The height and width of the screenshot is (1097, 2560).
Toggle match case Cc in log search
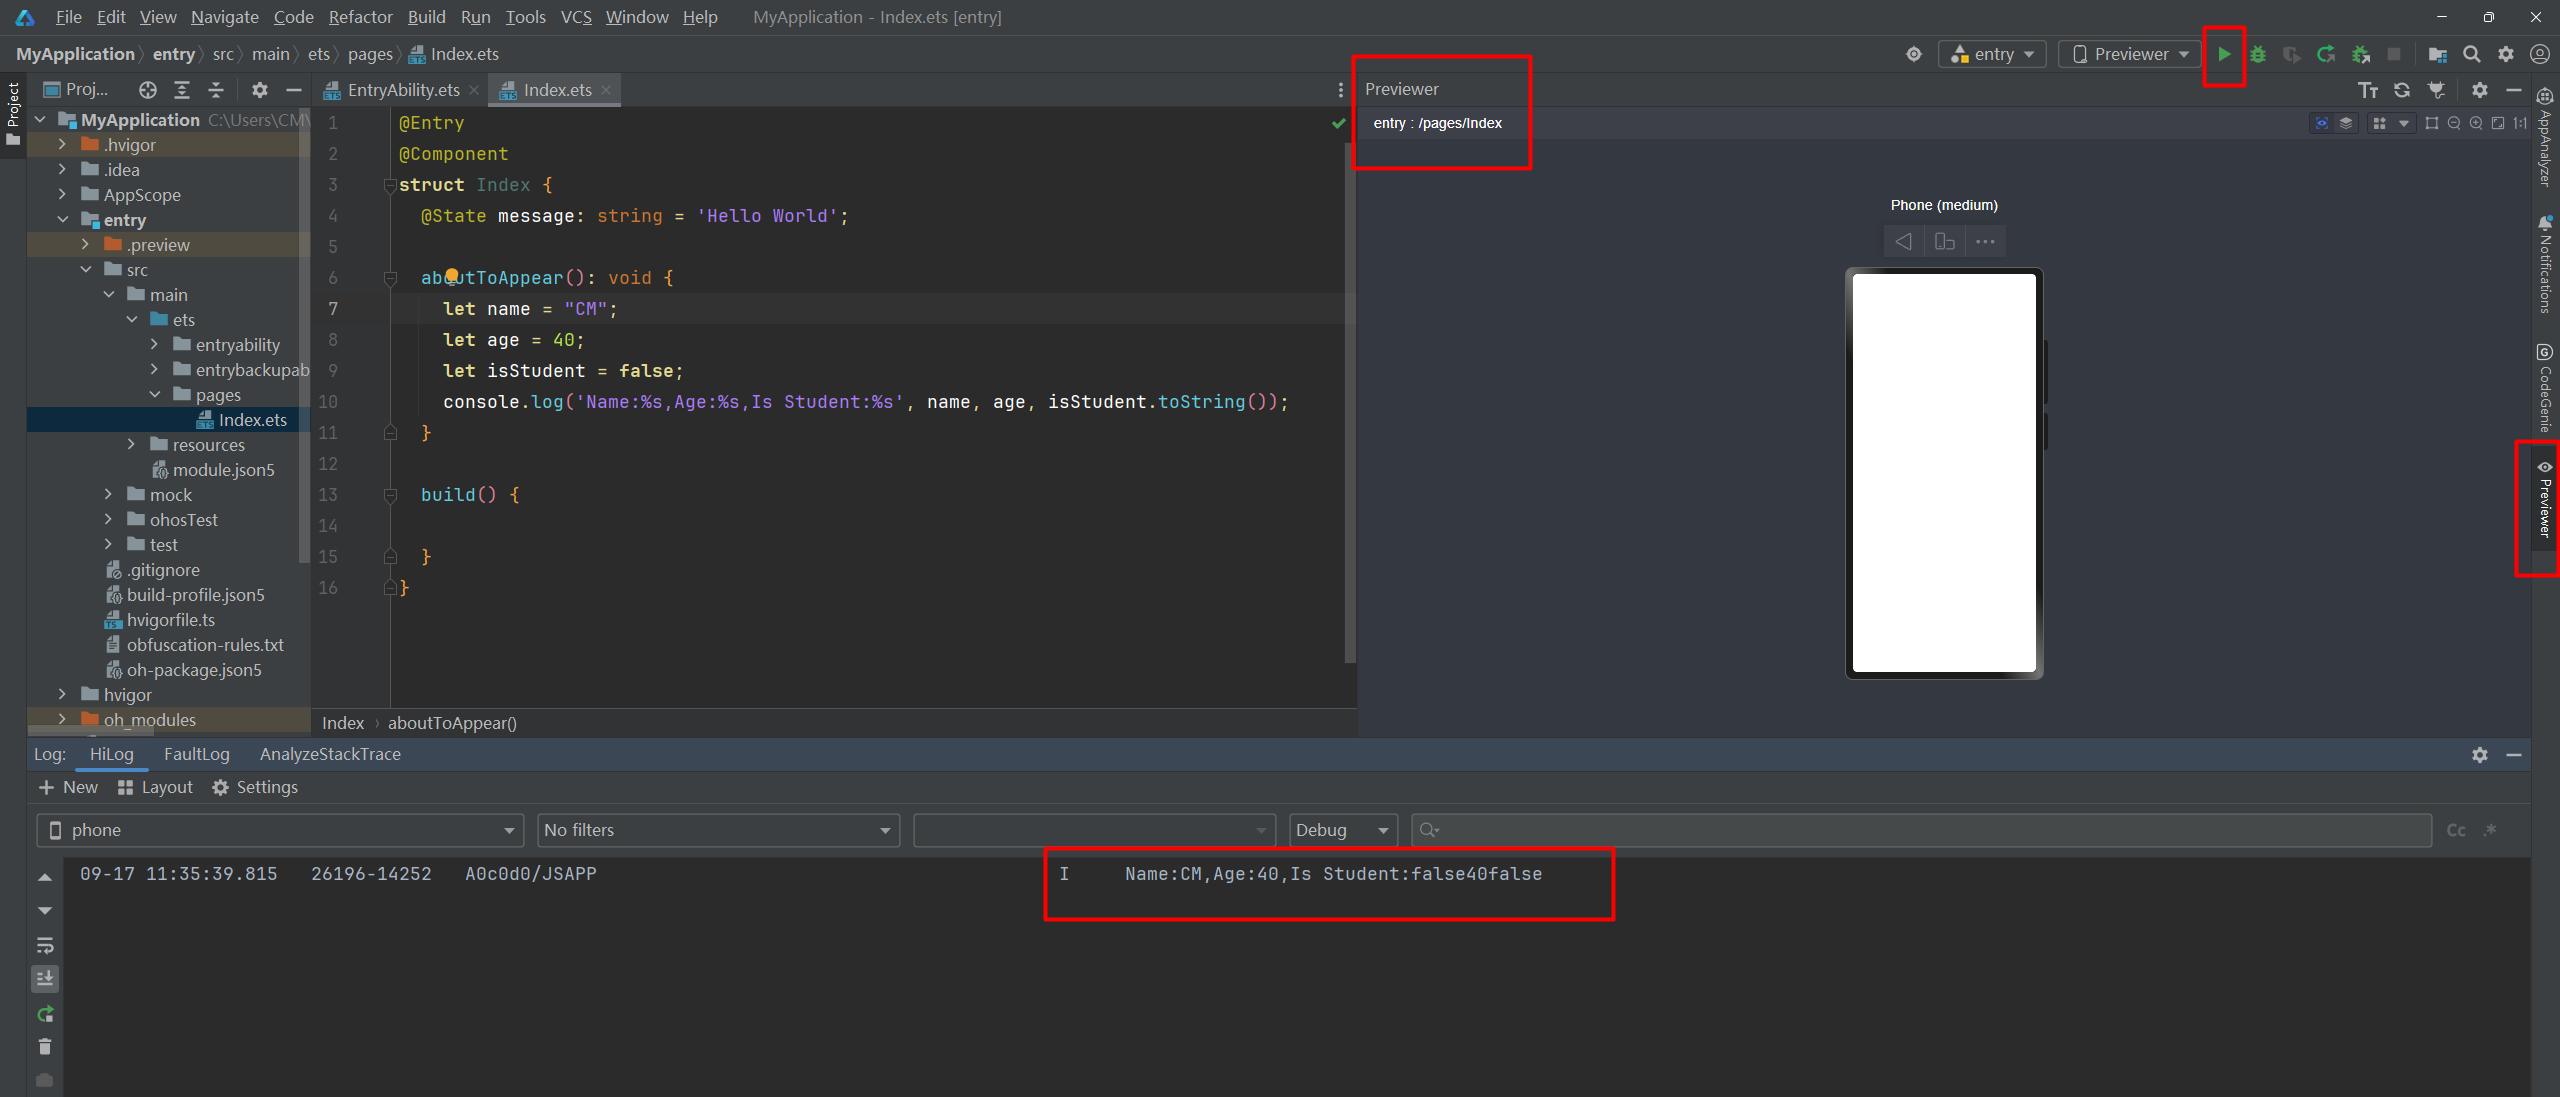[x=2456, y=830]
